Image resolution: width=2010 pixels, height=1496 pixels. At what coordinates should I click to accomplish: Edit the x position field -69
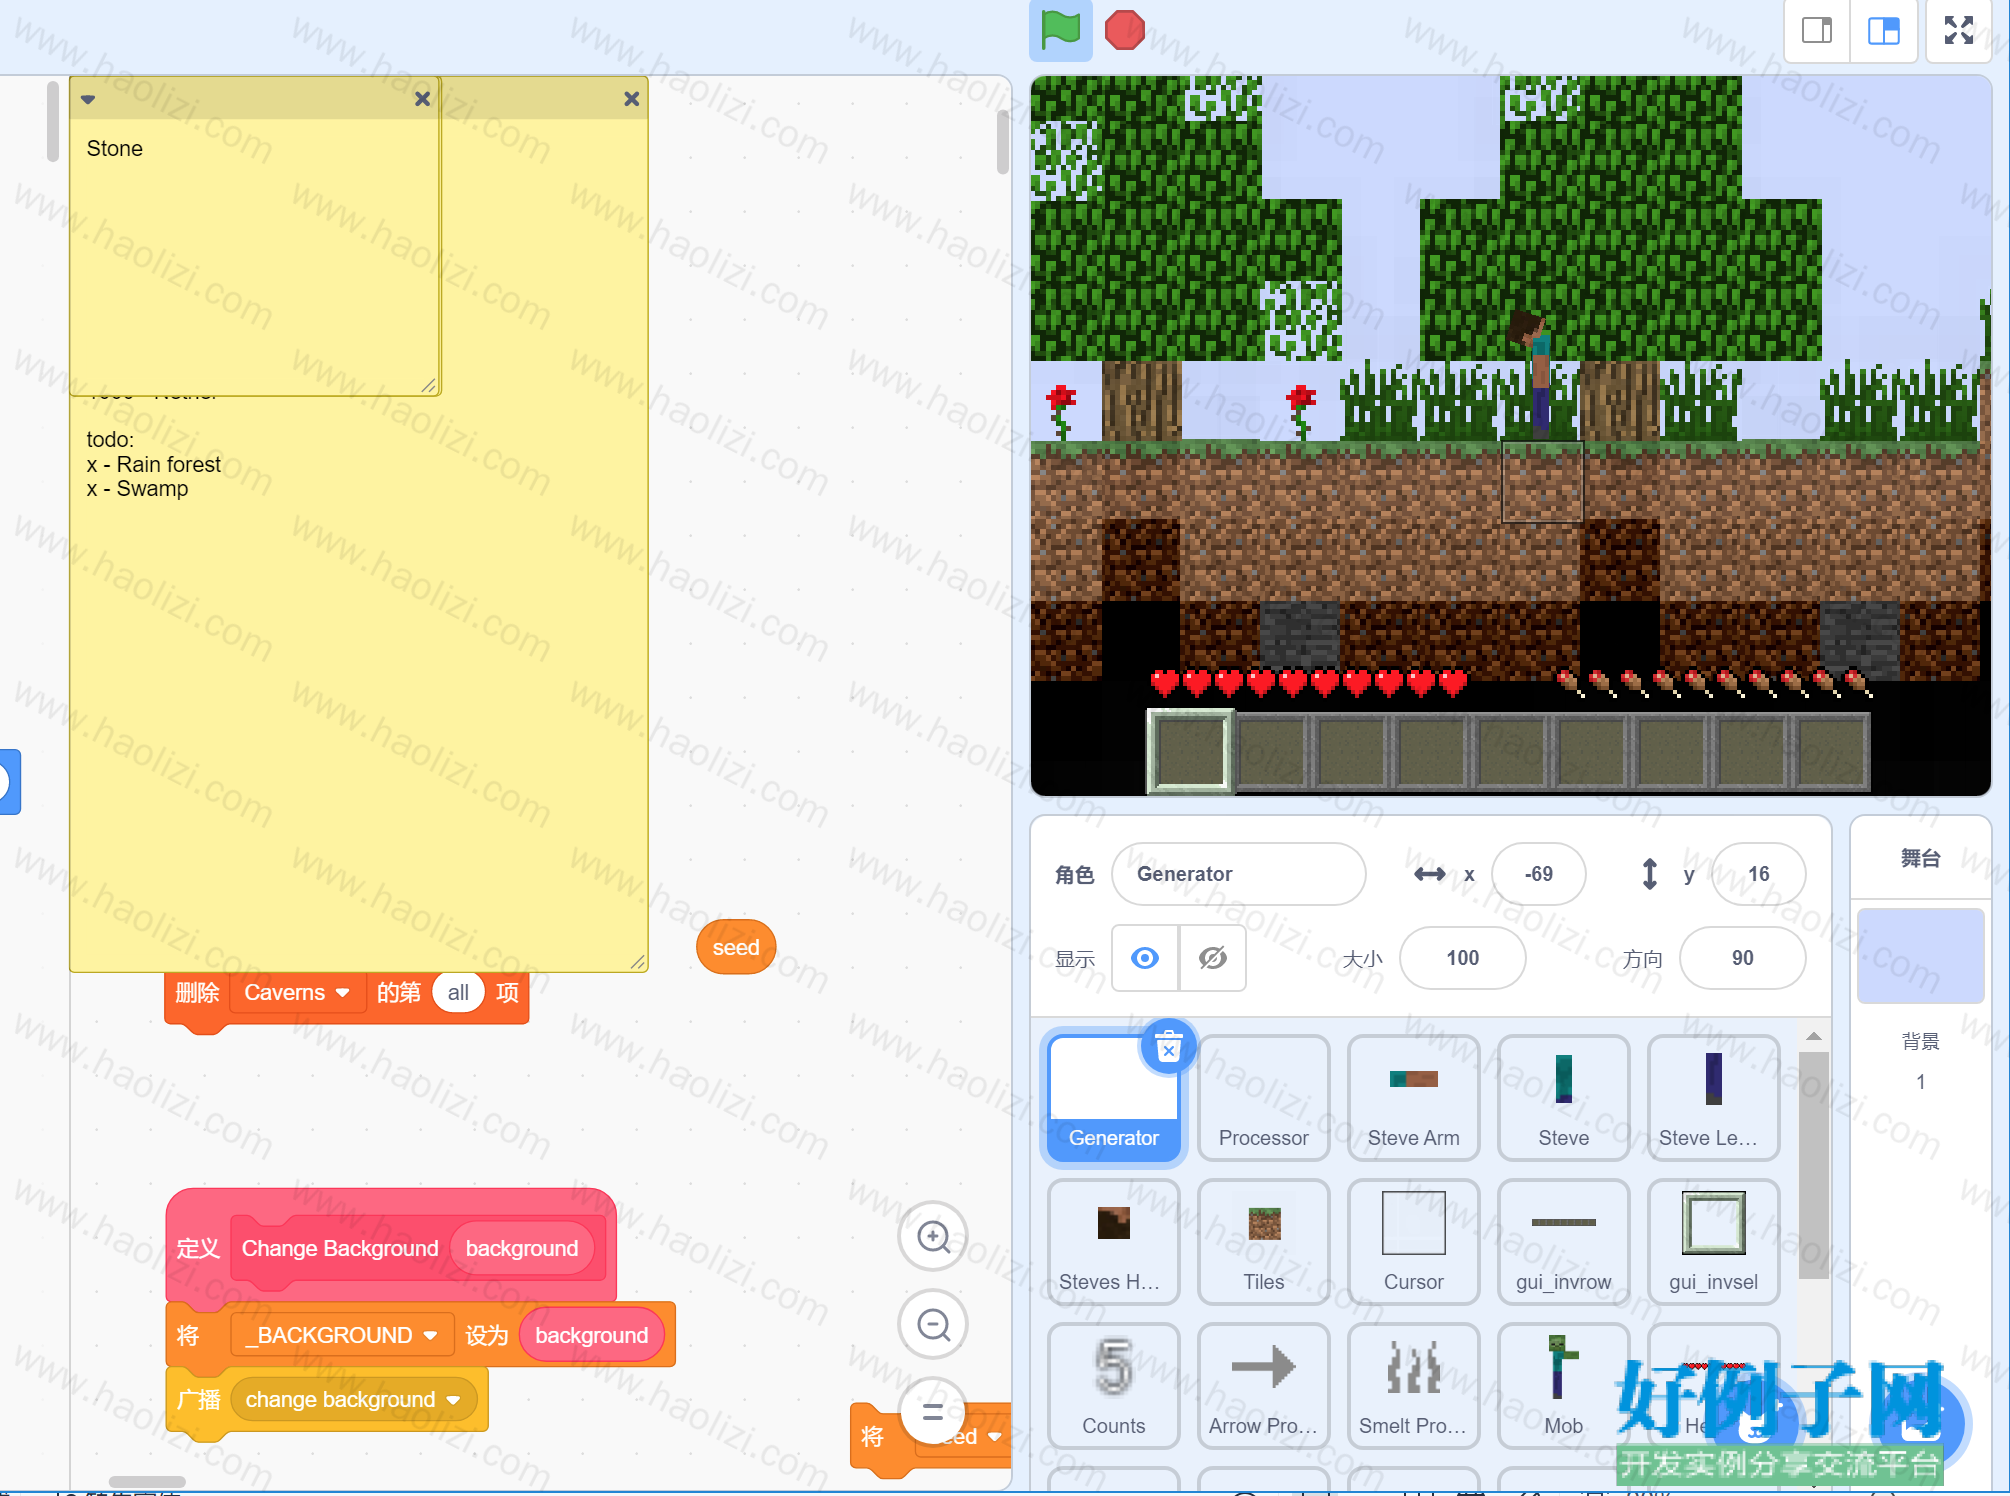tap(1538, 874)
